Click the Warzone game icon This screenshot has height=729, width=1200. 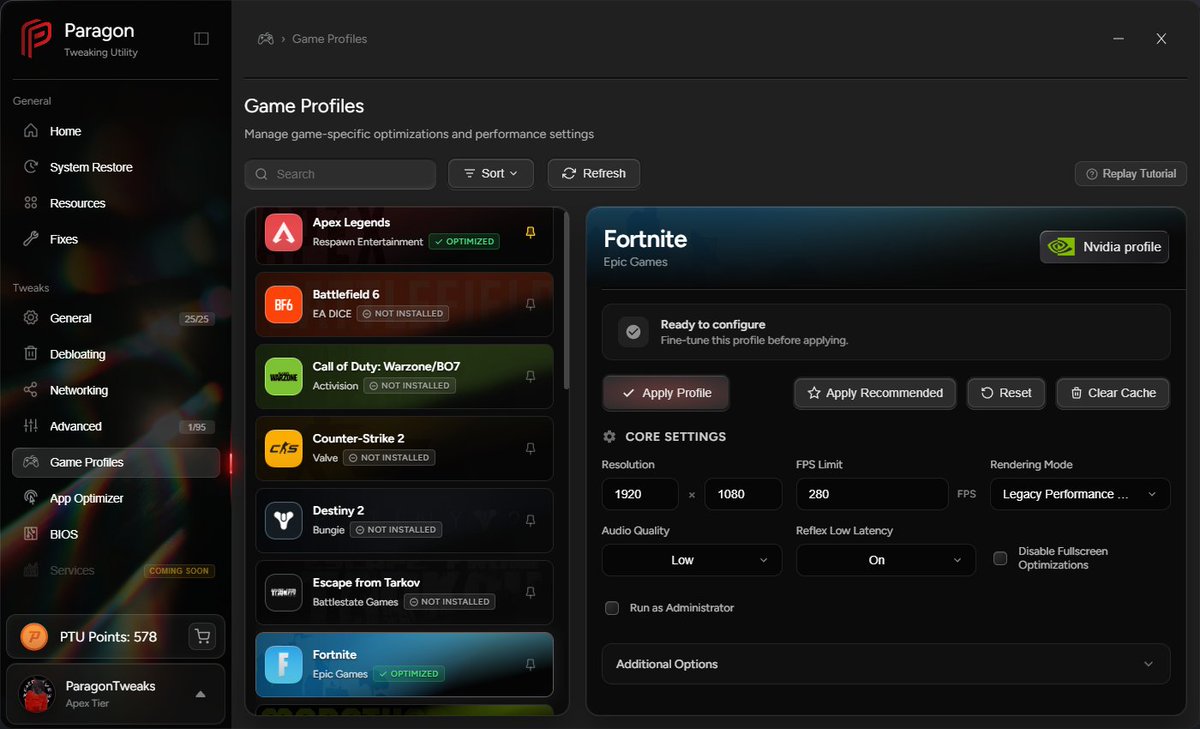284,376
